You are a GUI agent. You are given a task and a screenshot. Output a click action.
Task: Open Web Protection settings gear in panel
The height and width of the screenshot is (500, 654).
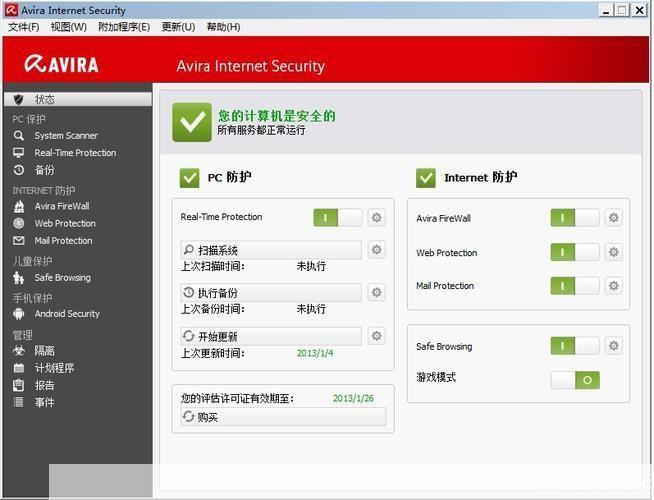pos(614,252)
